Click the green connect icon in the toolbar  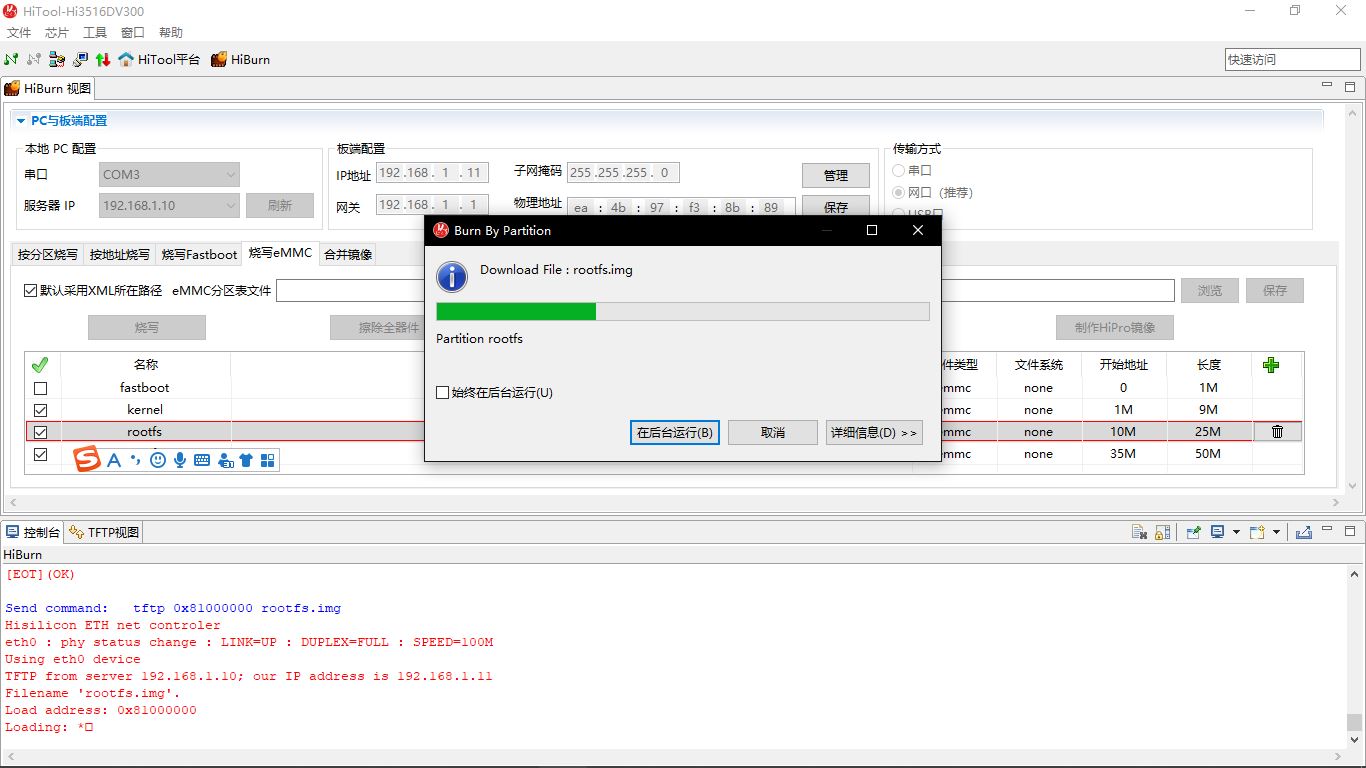click(11, 59)
